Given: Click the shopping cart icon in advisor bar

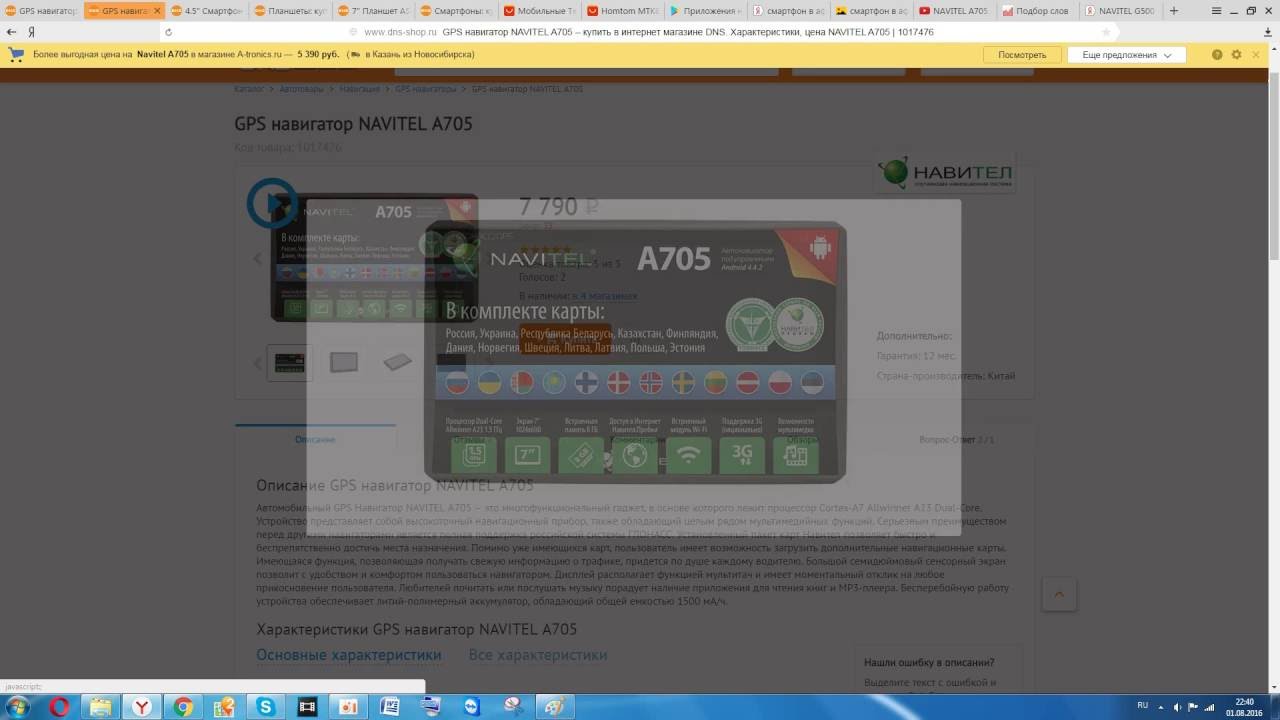Looking at the screenshot, I should (16, 55).
